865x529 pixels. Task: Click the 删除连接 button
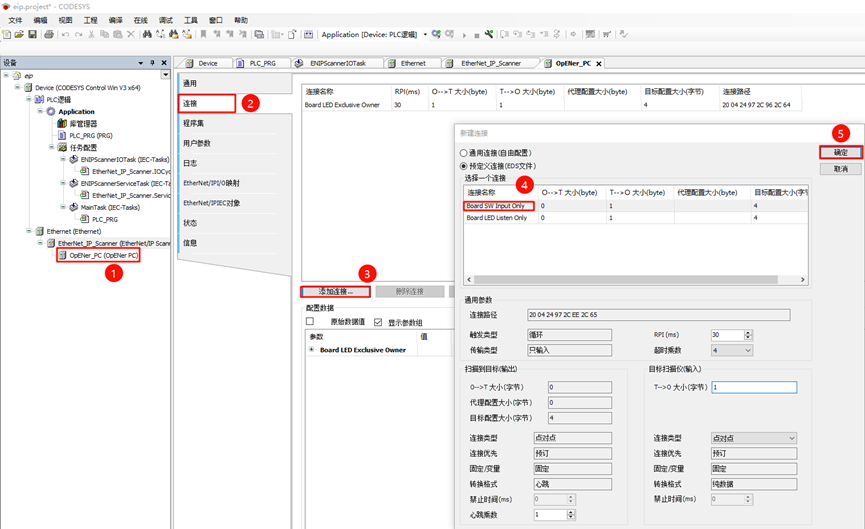point(409,291)
